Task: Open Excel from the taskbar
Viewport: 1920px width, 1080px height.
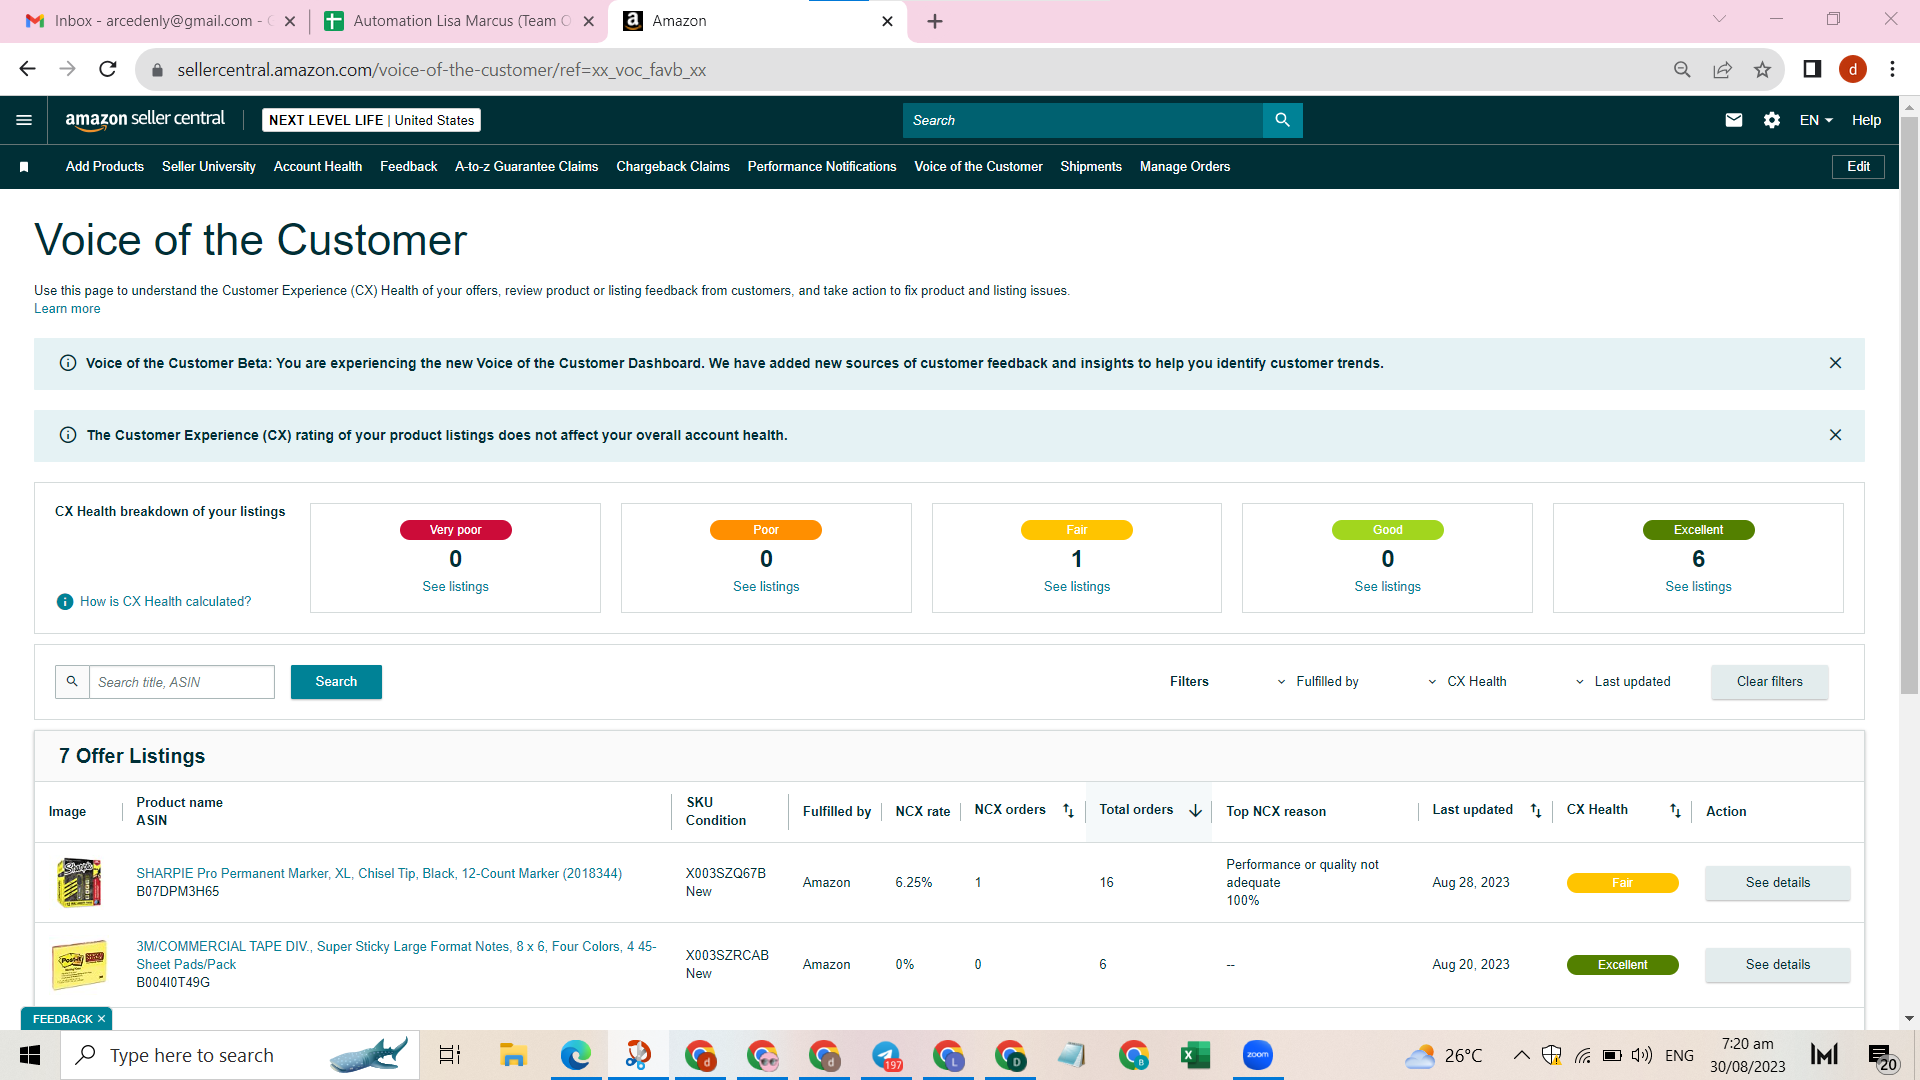Action: coord(1196,1055)
